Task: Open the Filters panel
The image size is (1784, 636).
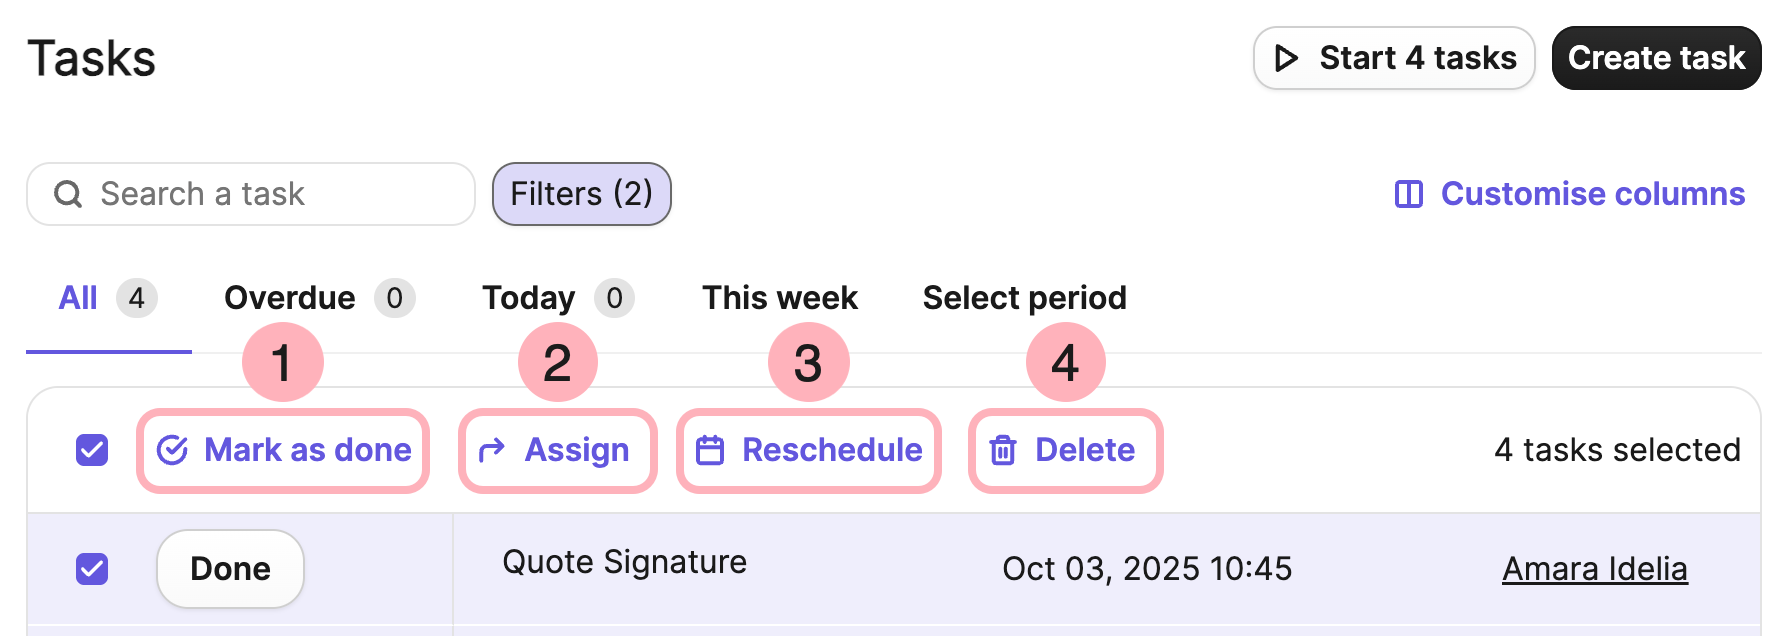Action: (x=581, y=193)
